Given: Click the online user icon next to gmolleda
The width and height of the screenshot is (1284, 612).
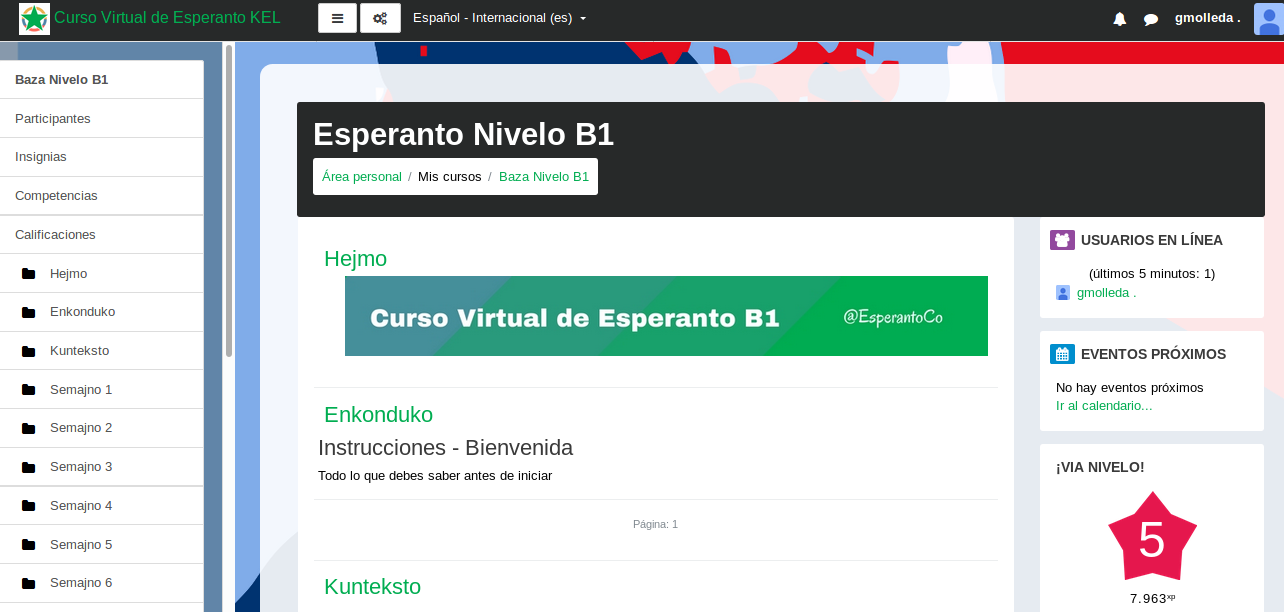Looking at the screenshot, I should (x=1062, y=292).
